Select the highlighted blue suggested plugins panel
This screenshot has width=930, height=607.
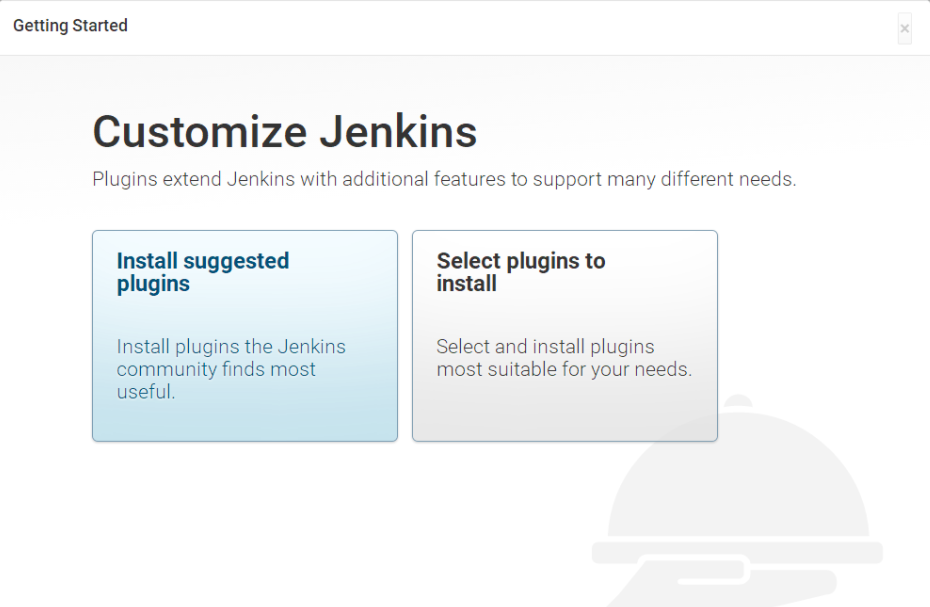(244, 335)
